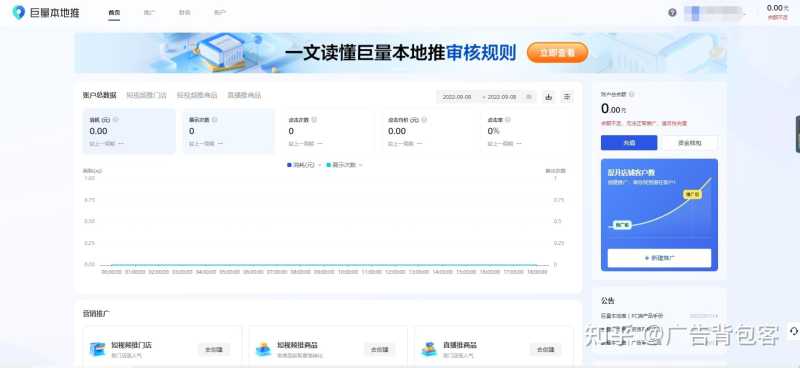Click the 巨量本地推 logo
This screenshot has width=800, height=368.
tap(46, 13)
